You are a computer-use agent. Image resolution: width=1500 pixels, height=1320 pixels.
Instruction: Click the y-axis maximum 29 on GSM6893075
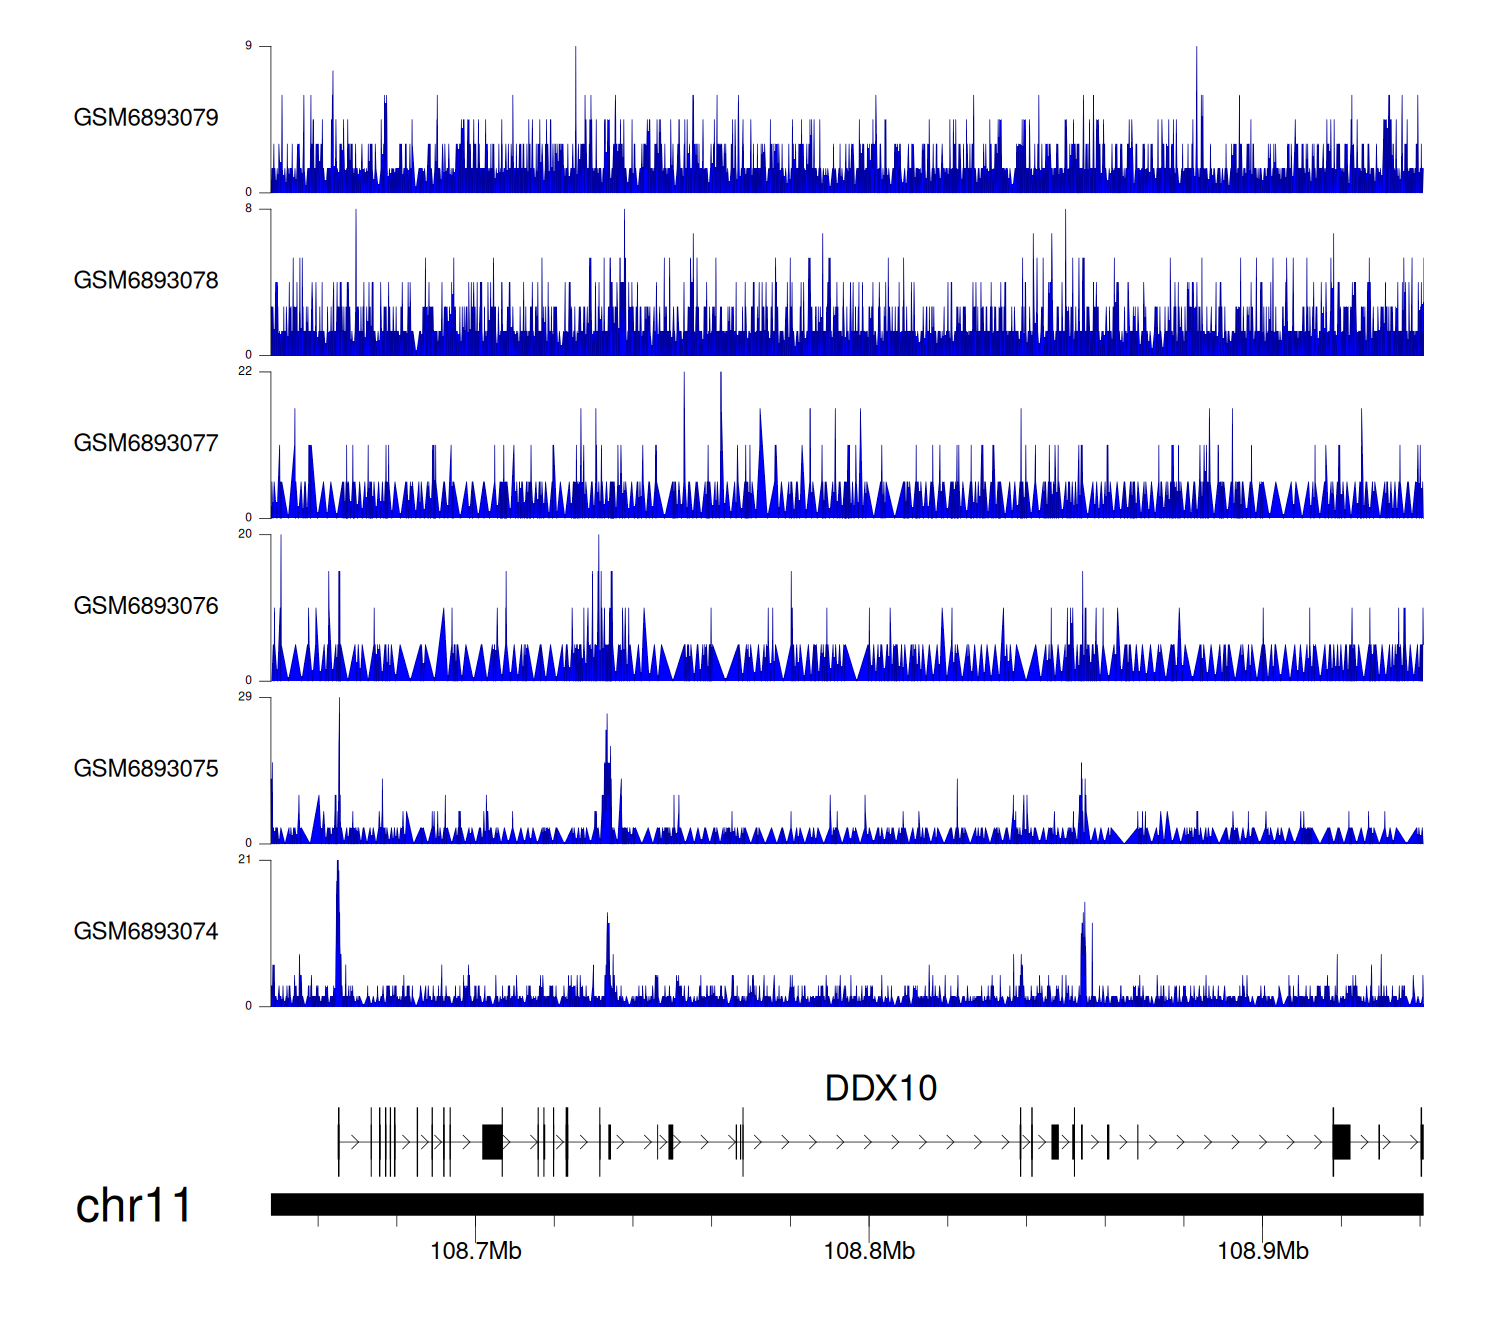click(x=245, y=697)
